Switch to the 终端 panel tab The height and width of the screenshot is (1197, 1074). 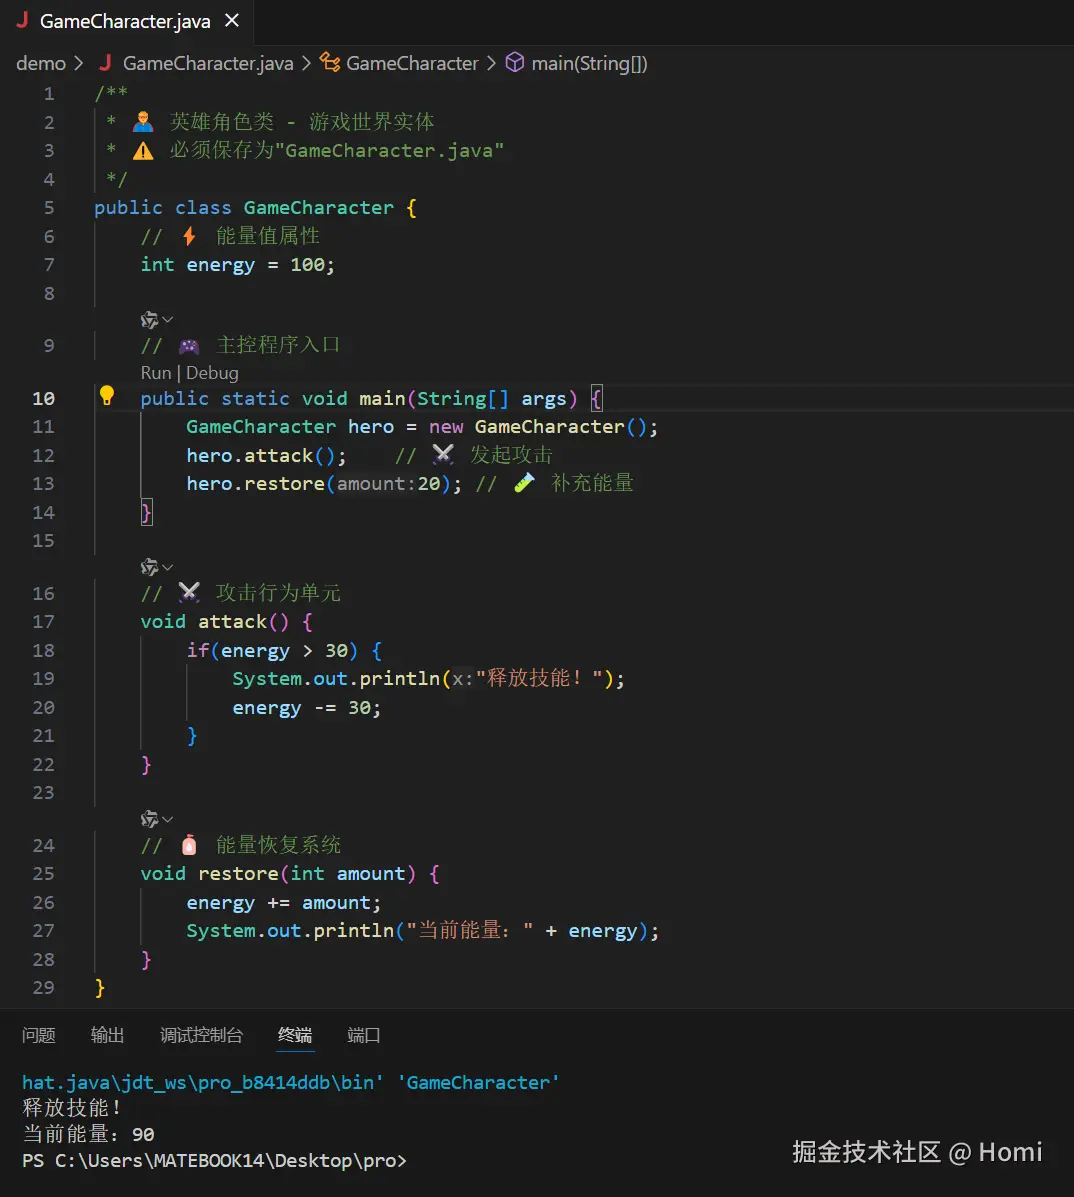295,1035
